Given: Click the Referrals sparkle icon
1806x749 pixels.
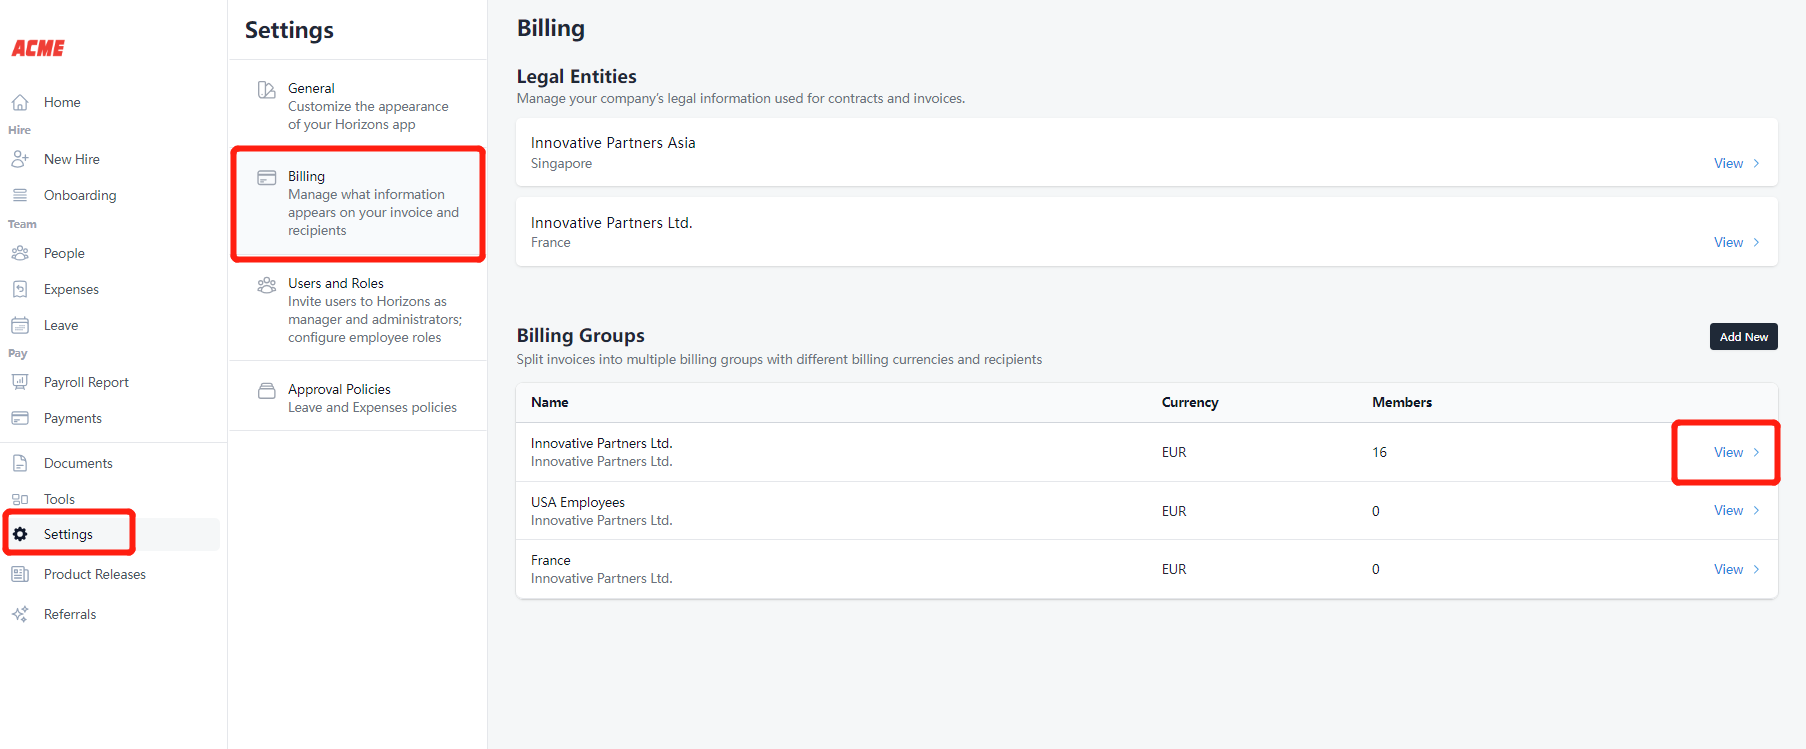Looking at the screenshot, I should pyautogui.click(x=20, y=614).
